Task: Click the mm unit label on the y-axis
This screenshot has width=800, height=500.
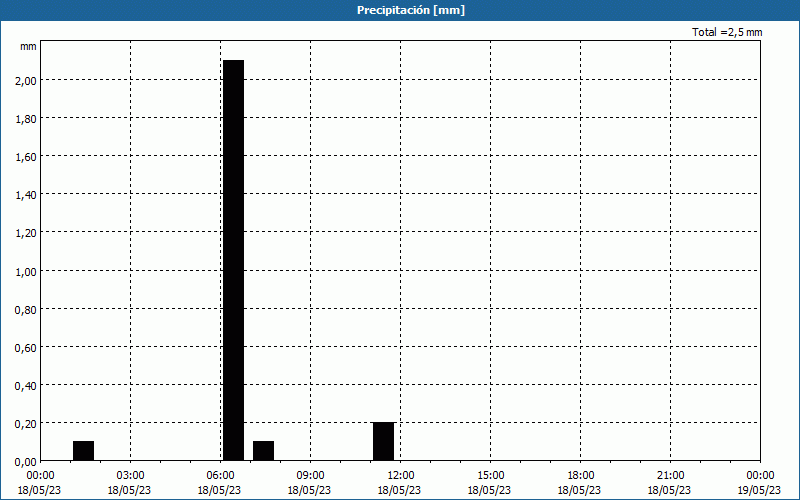Action: 29,46
